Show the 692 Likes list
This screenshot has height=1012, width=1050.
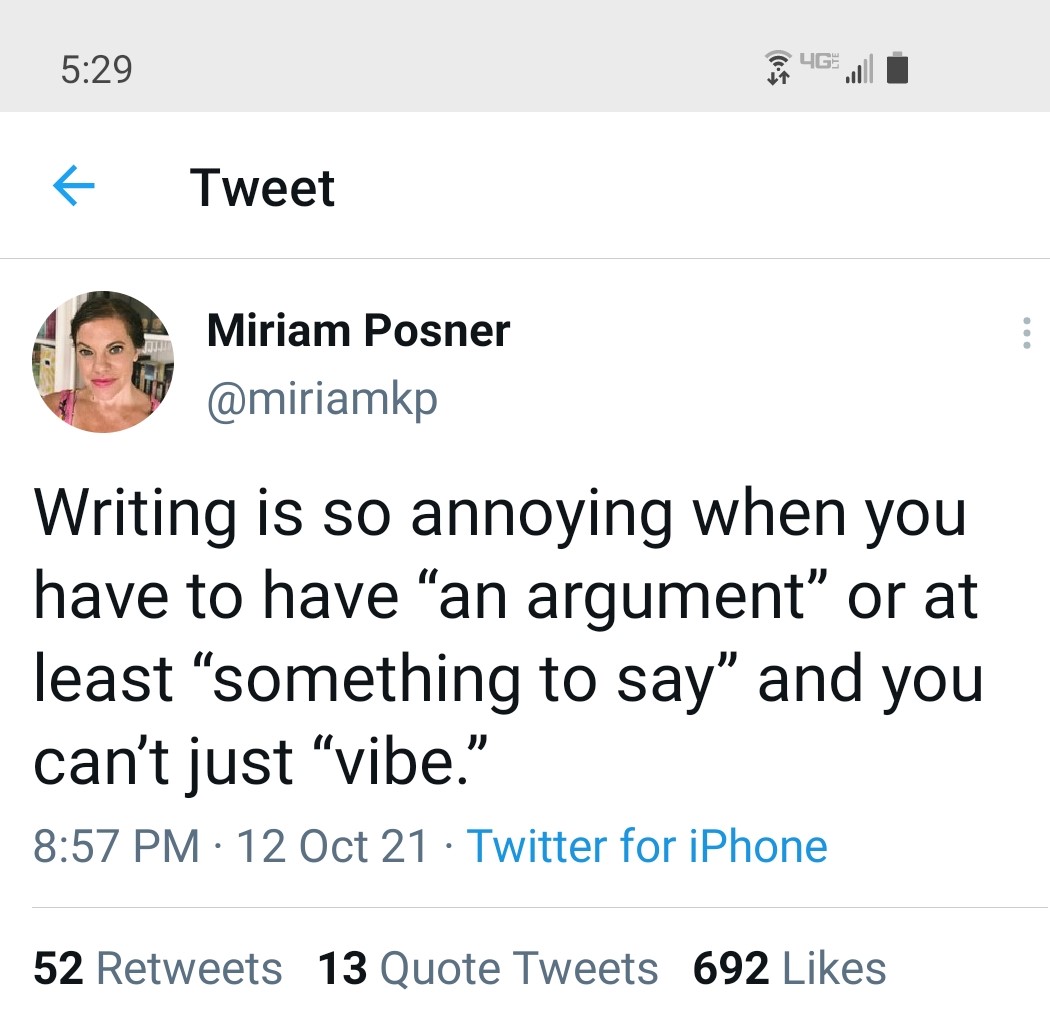789,968
